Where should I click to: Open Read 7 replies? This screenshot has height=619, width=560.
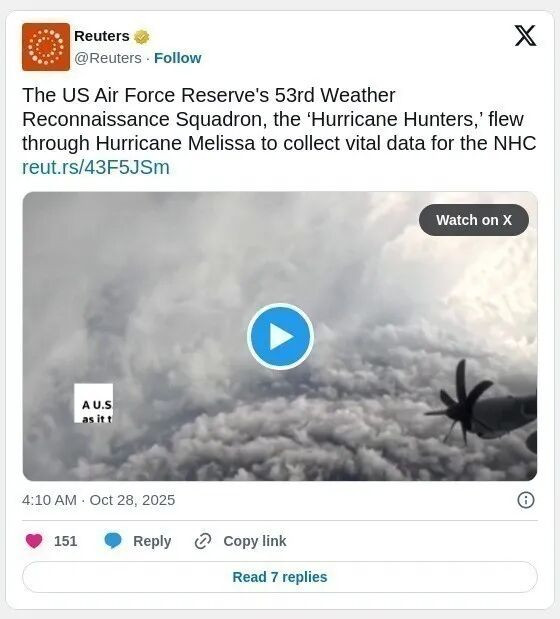(280, 577)
